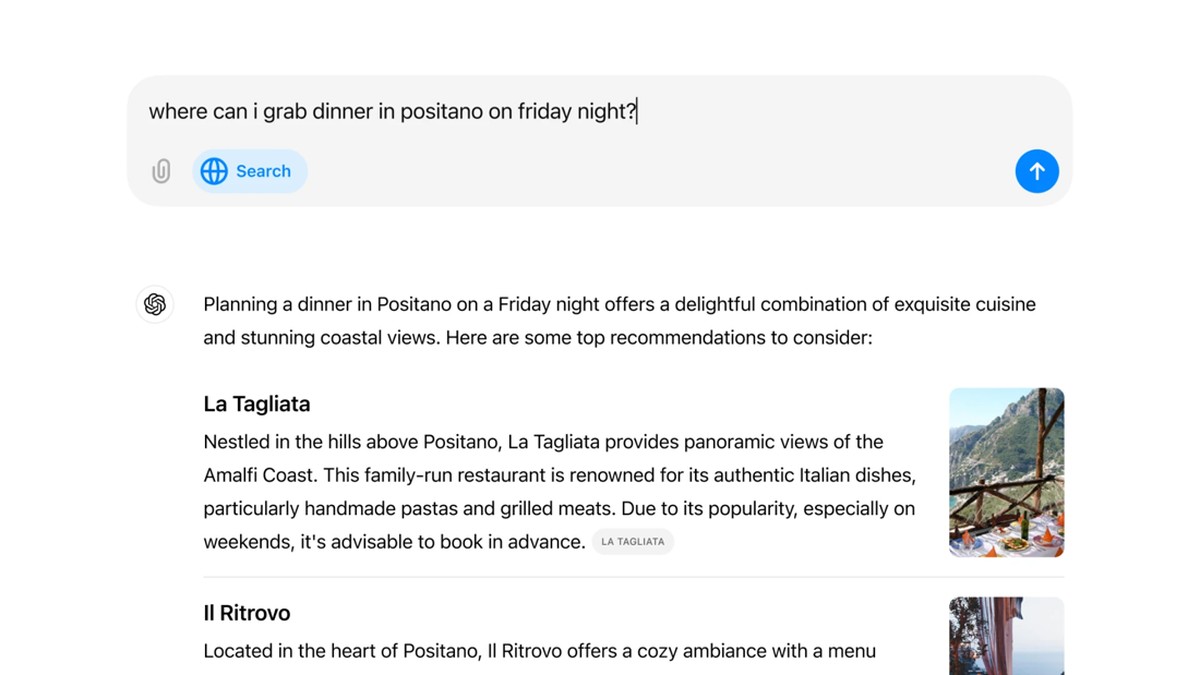Click the 'handmade pastas and grilled meats' line
This screenshot has height=675, width=1200.
point(559,509)
